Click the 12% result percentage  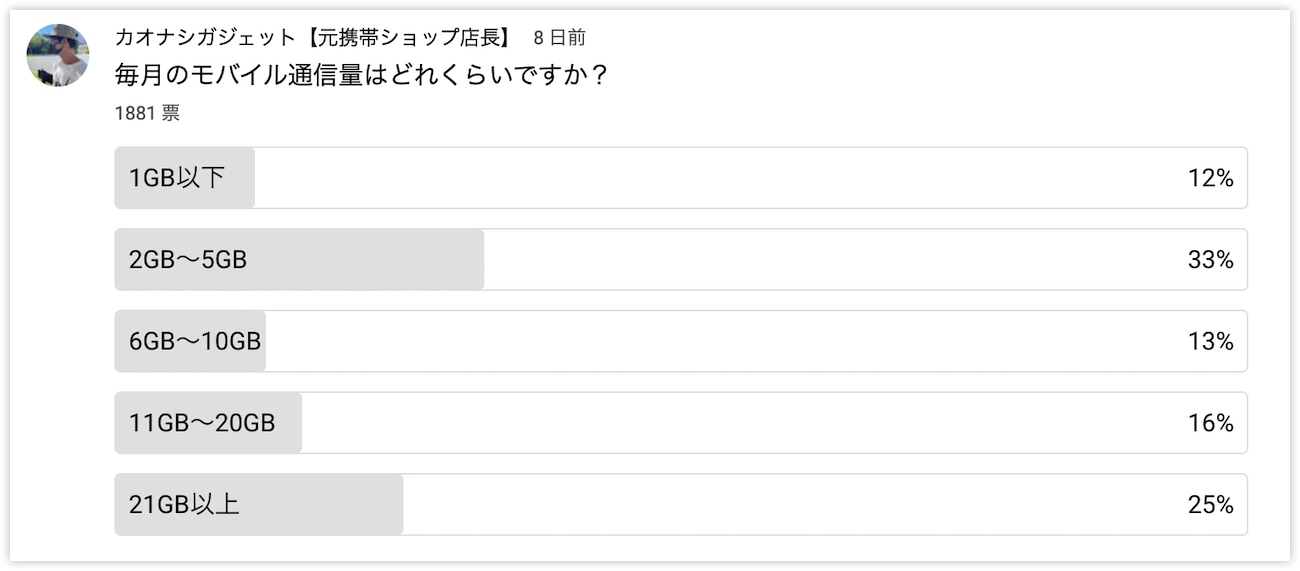pyautogui.click(x=1211, y=178)
